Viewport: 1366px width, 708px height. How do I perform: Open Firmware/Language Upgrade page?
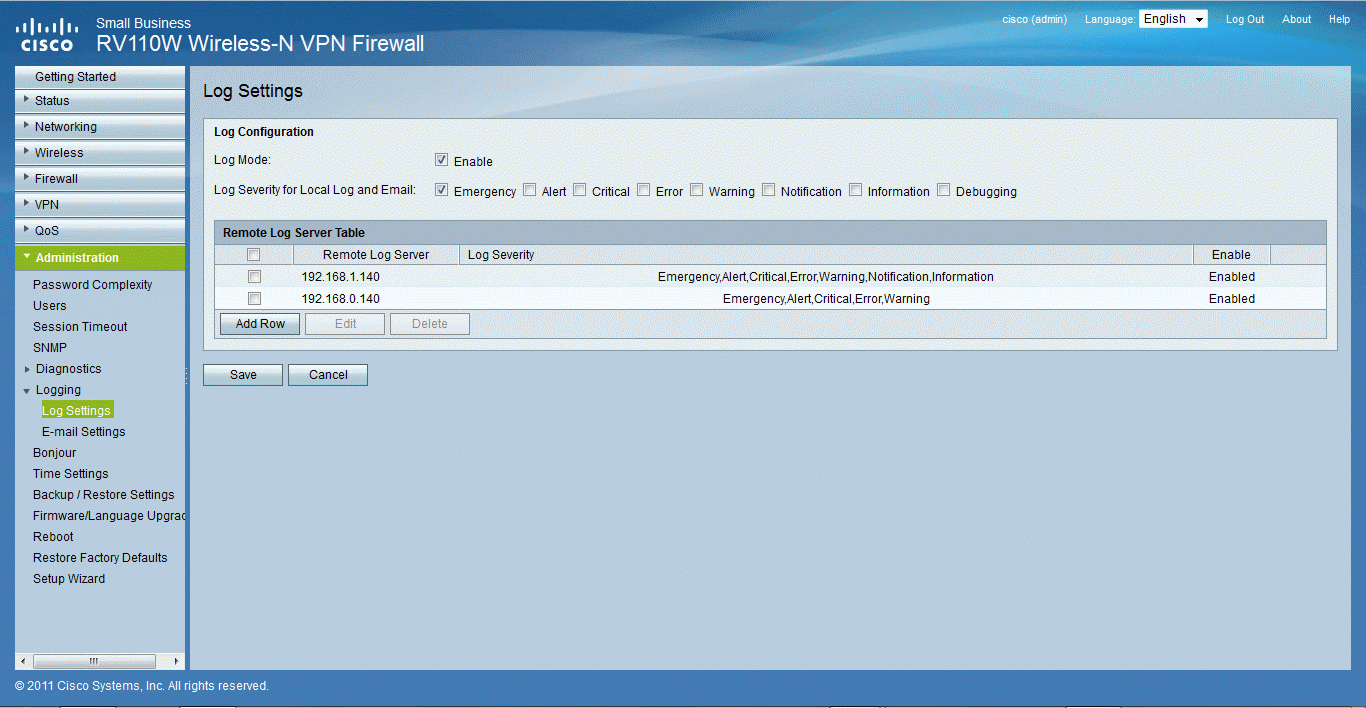coord(109,516)
